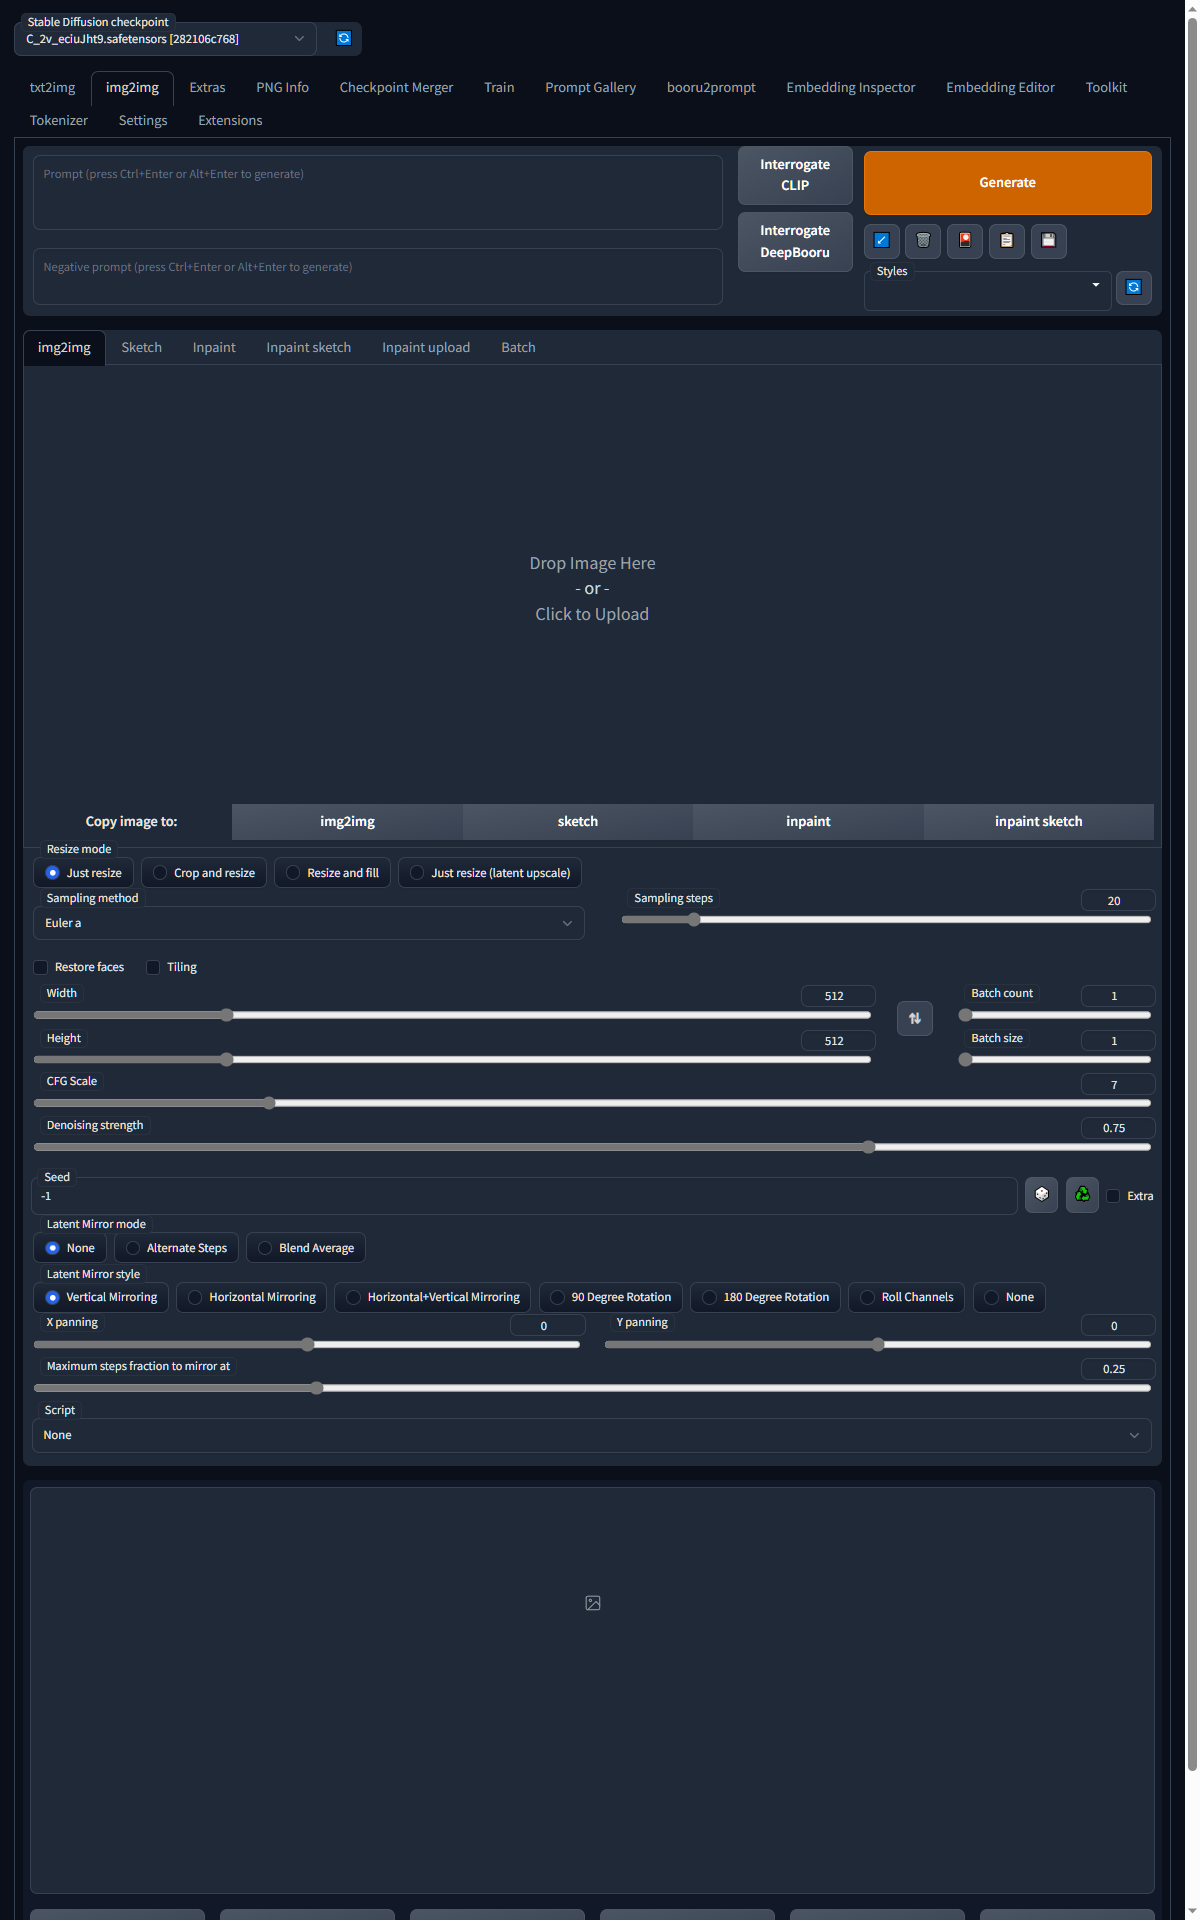Click the Seed input field
The image size is (1200, 1920).
(525, 1196)
